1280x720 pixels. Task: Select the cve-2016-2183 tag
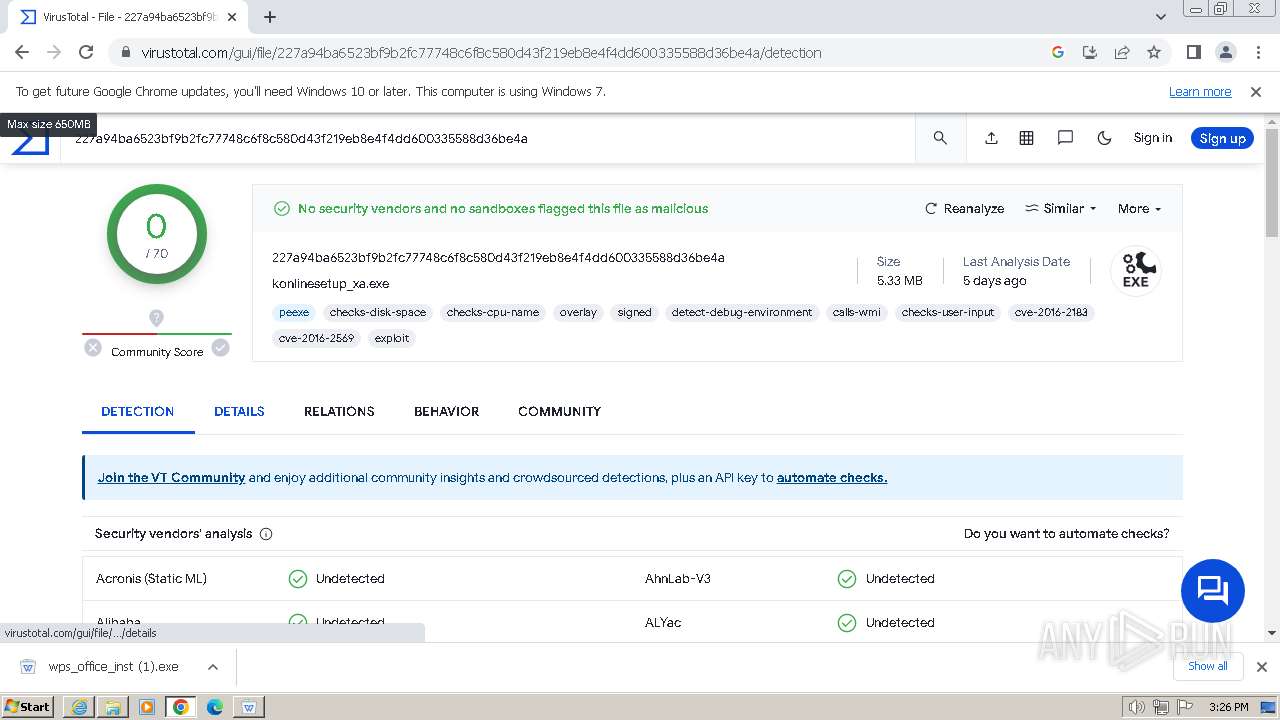click(x=1051, y=312)
